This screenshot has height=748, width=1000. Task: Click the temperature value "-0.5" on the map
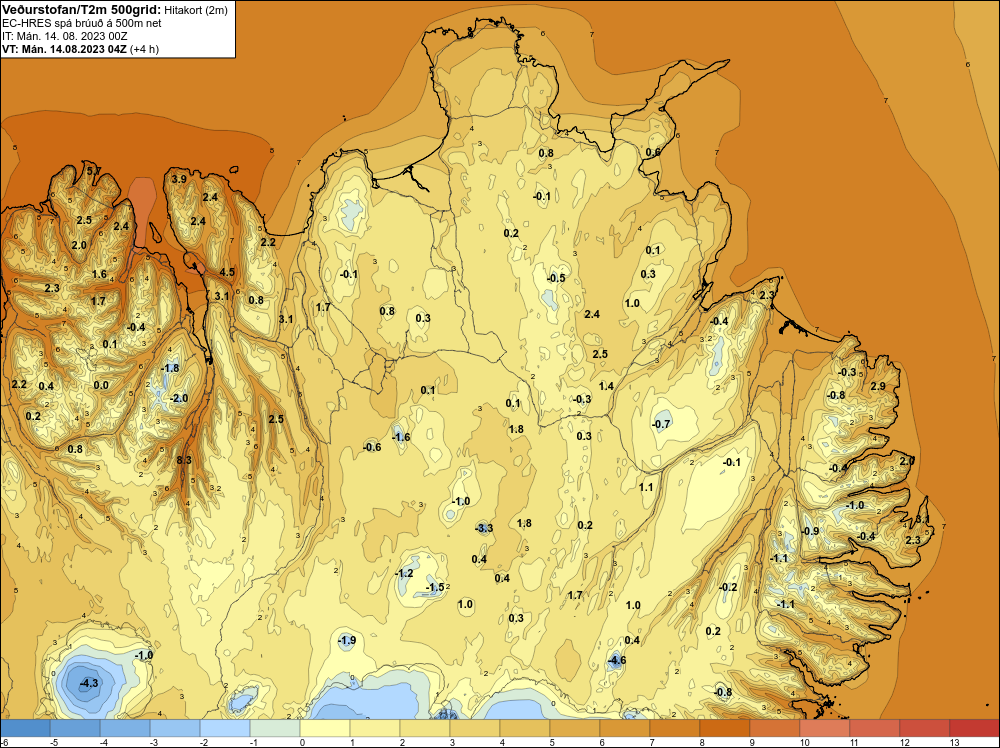[x=556, y=278]
